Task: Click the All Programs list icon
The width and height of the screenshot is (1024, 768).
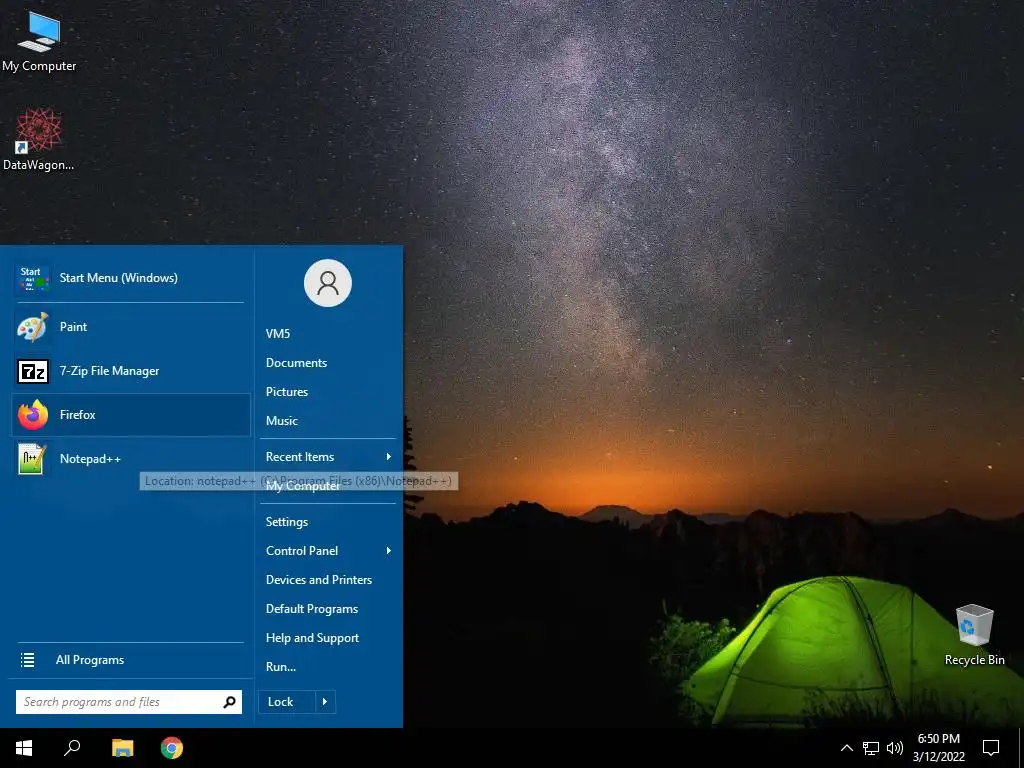Action: pos(27,660)
